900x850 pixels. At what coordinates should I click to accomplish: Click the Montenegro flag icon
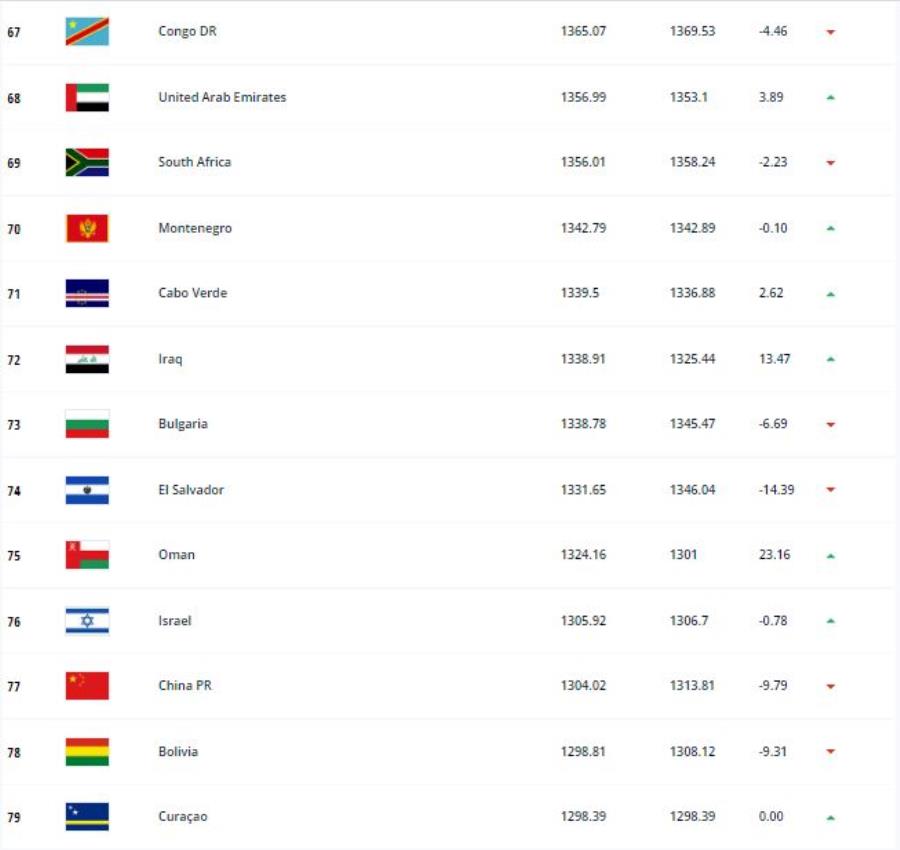click(x=87, y=228)
